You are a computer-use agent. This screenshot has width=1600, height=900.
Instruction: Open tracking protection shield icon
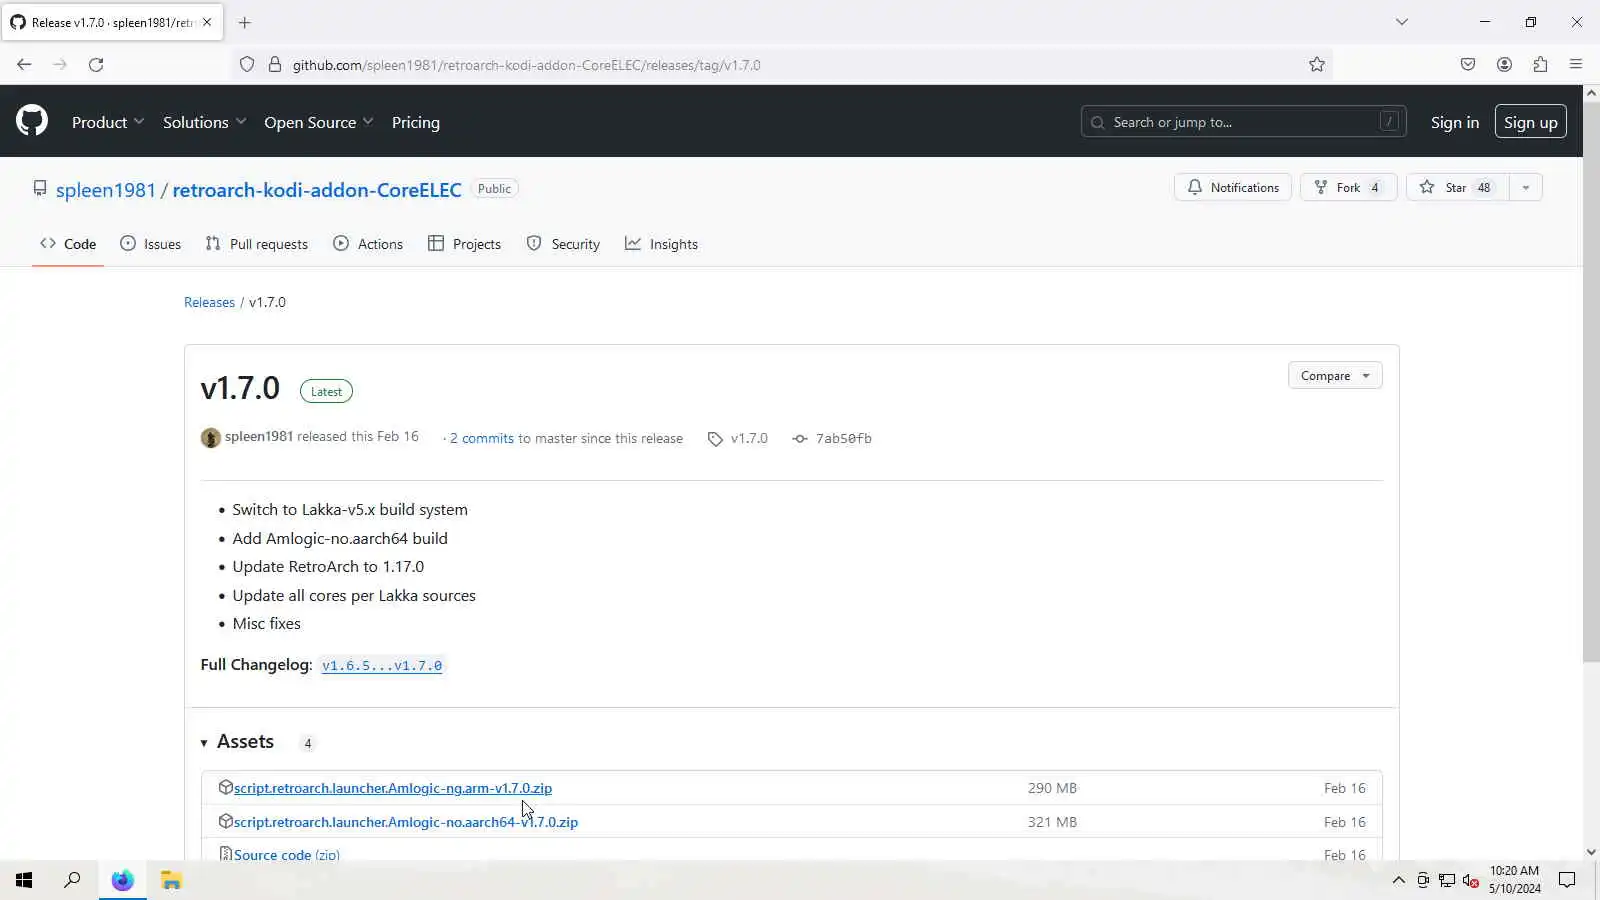click(247, 65)
